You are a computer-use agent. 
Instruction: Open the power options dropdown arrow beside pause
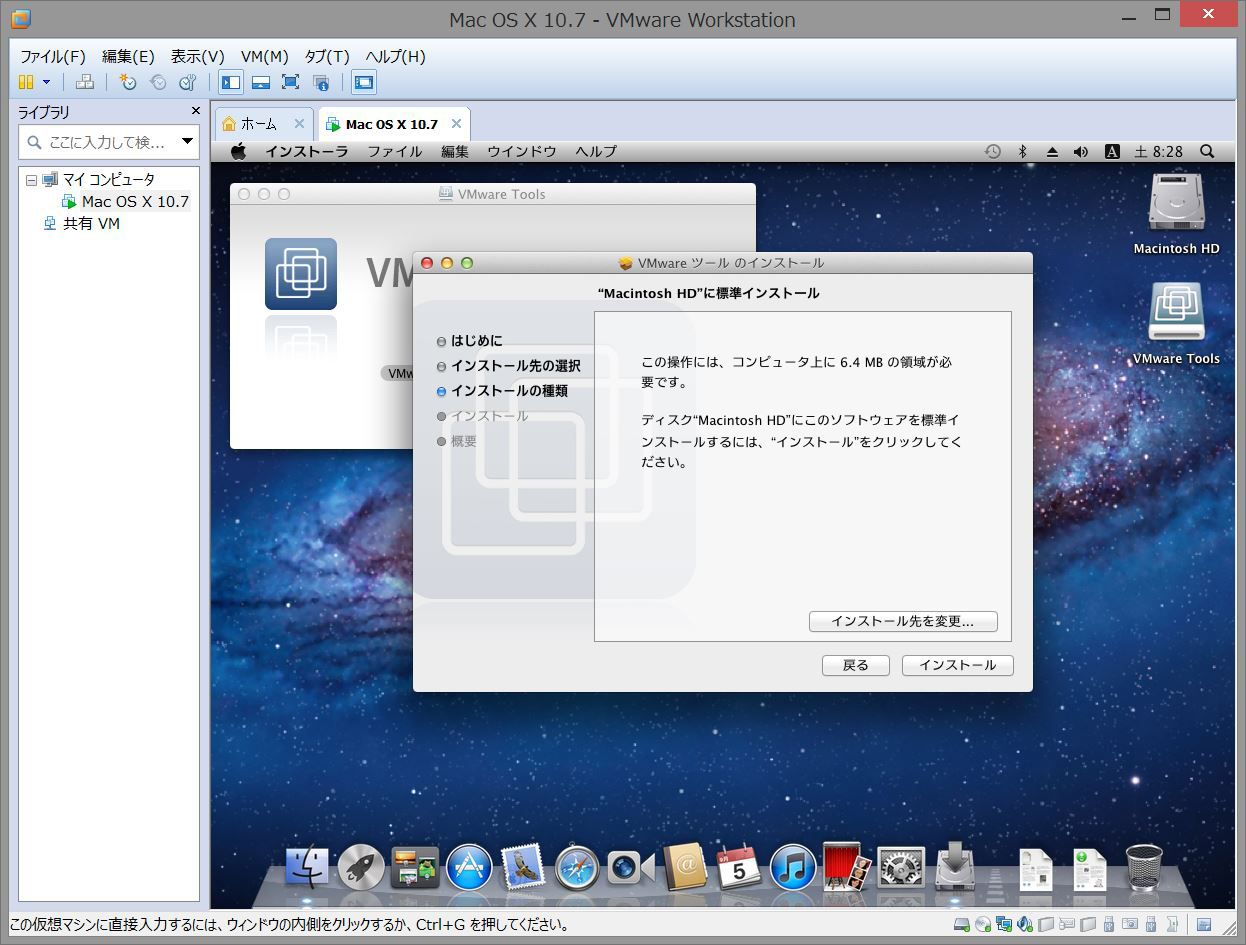tap(46, 82)
